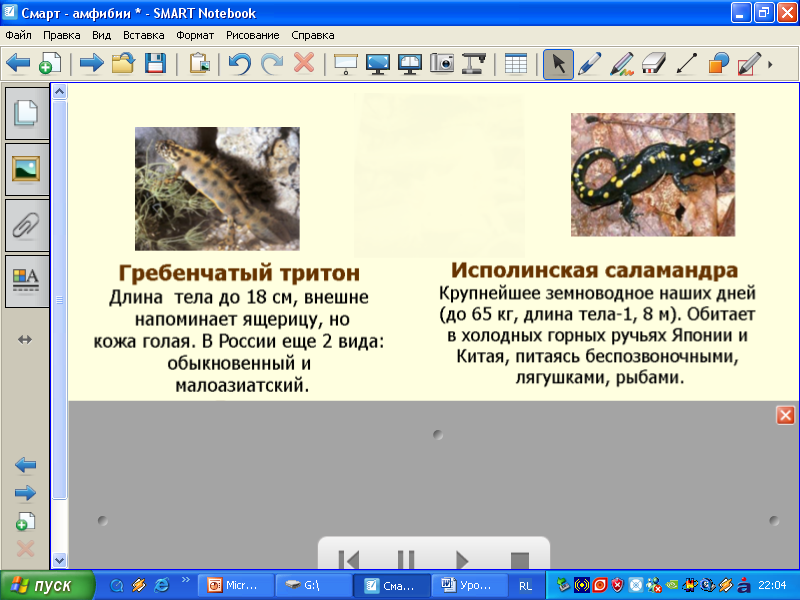
Task: Pick the Pen tool
Action: point(590,64)
